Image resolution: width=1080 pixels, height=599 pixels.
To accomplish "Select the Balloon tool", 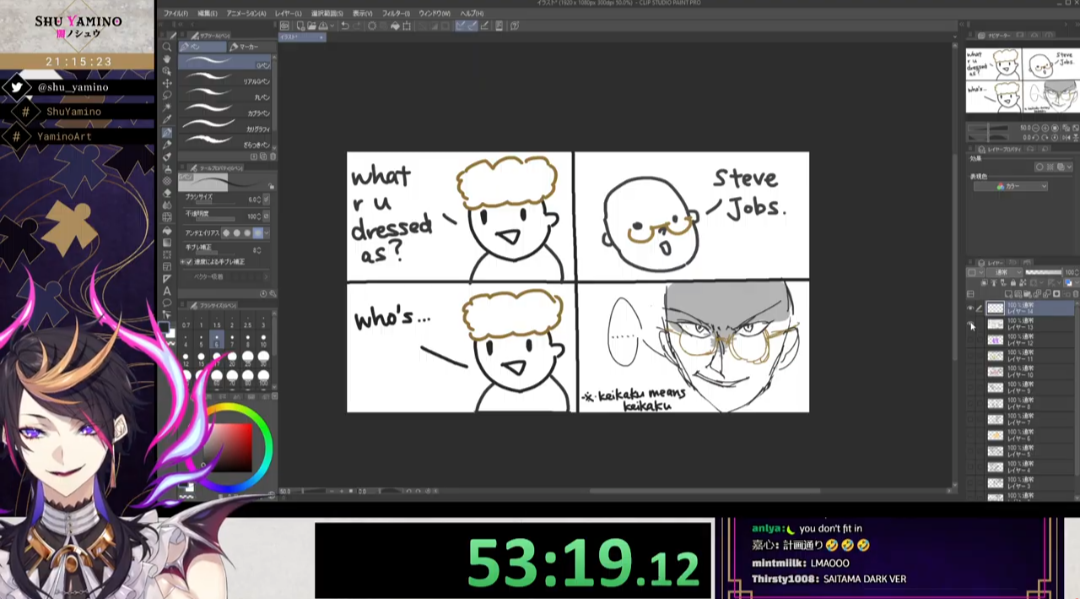I will click(167, 303).
